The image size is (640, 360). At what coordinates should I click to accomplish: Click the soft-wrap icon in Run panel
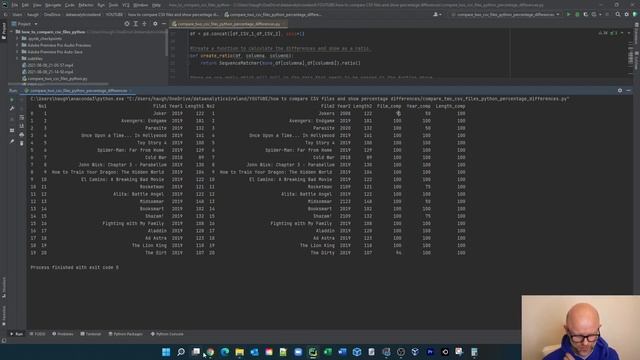(x=22, y=118)
